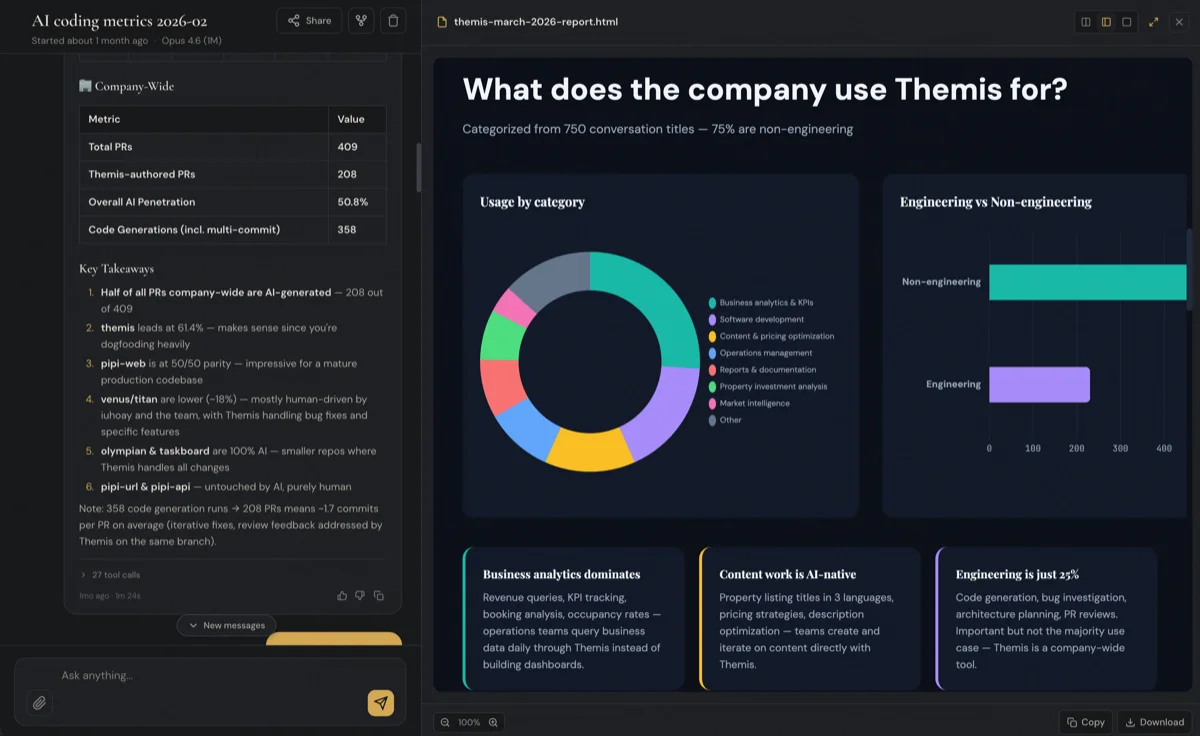Send the message with the paper plane icon

(381, 703)
